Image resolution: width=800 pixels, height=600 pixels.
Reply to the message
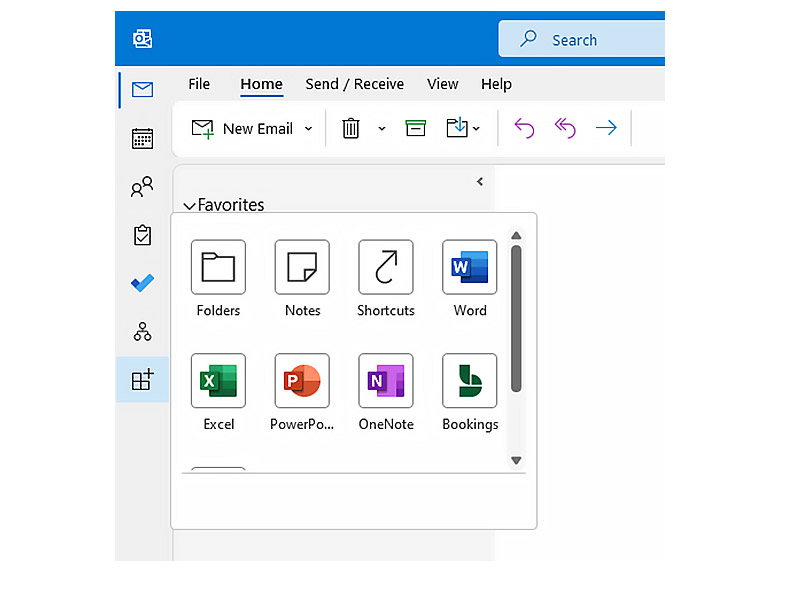tap(524, 128)
